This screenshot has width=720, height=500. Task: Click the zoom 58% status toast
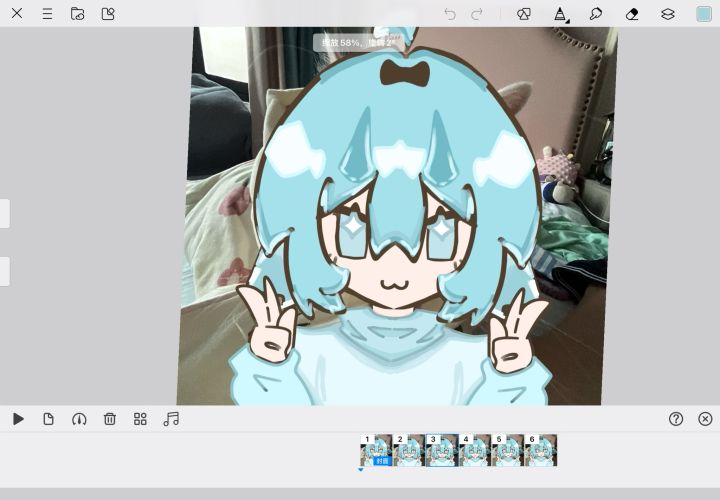pos(358,43)
